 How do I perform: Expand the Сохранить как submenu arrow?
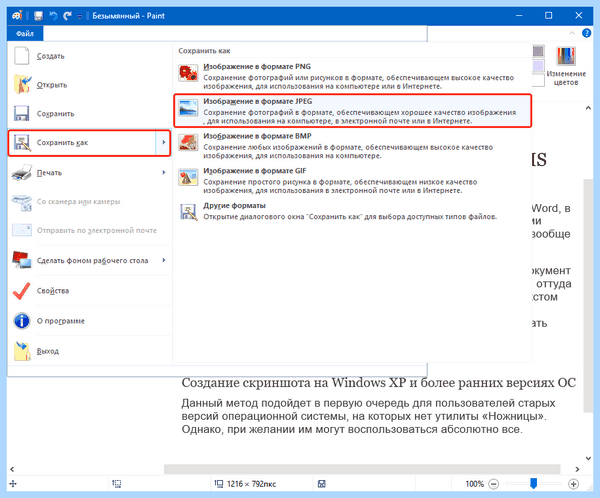click(163, 142)
